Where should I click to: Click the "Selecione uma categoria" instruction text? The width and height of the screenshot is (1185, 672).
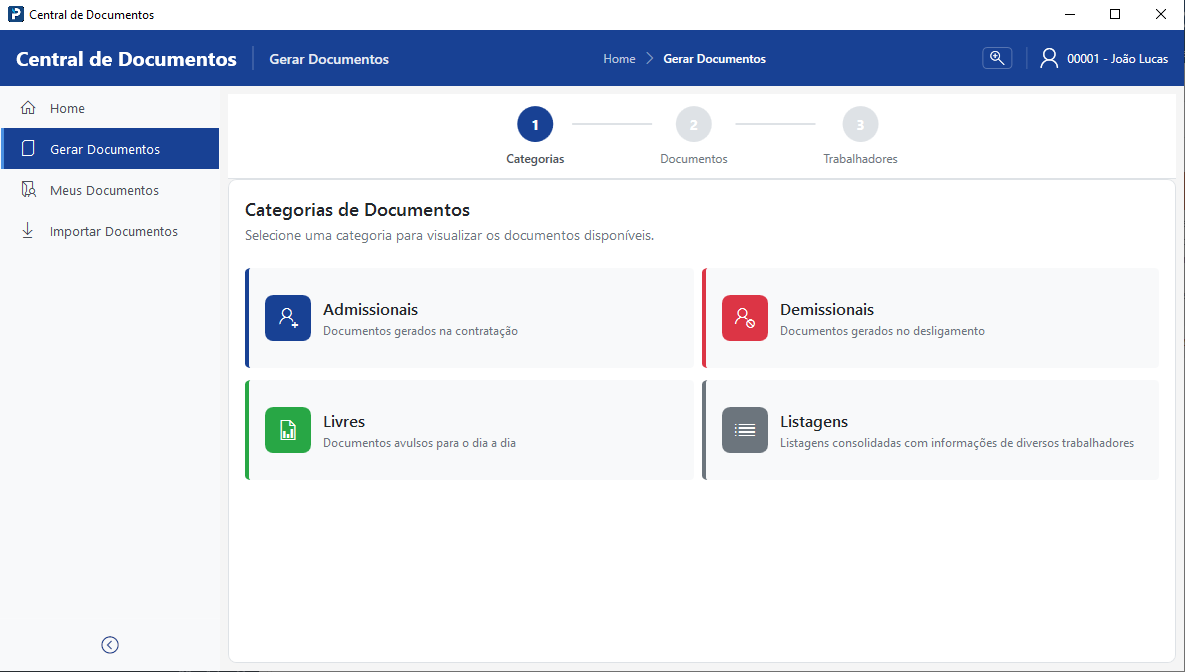[450, 235]
